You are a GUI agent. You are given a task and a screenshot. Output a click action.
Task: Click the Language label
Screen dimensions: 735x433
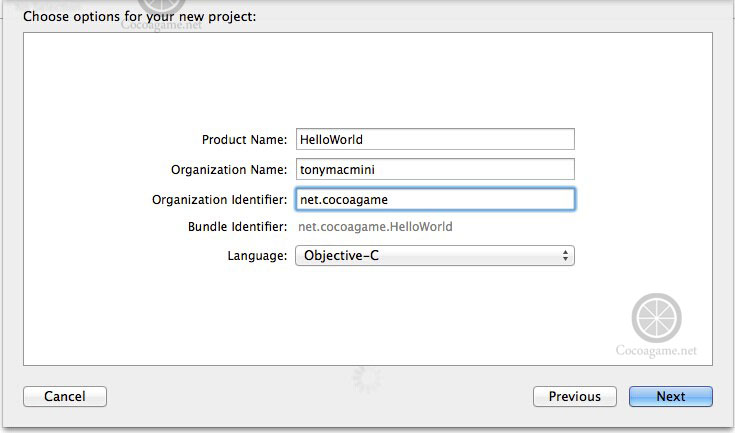(x=257, y=256)
